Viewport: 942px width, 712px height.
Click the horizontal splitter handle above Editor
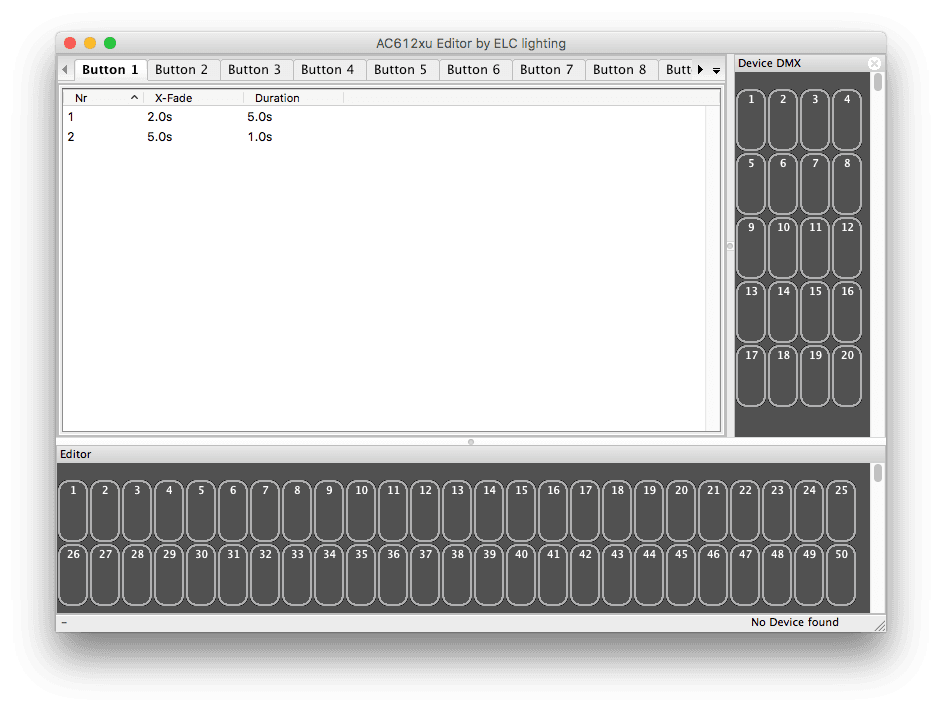click(471, 442)
